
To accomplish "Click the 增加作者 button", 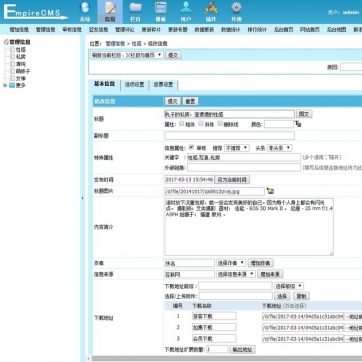I will pos(260,263).
